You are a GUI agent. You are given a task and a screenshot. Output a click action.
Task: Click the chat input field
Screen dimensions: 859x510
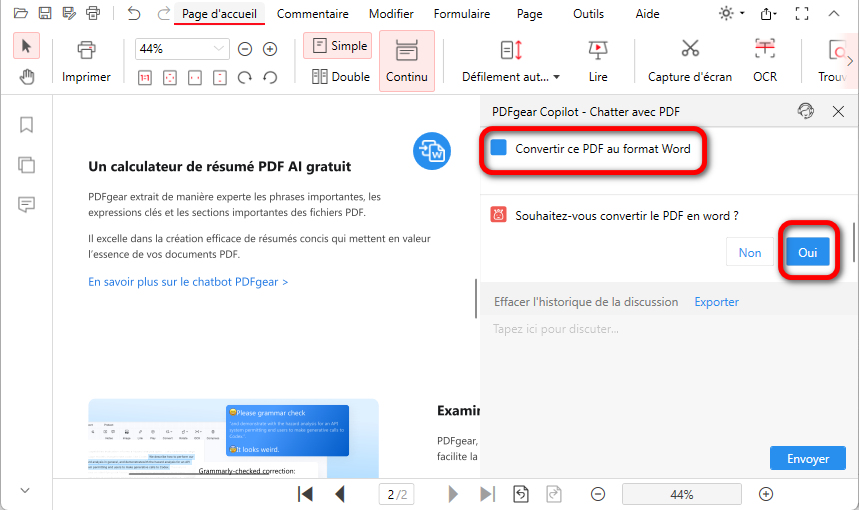(660, 329)
